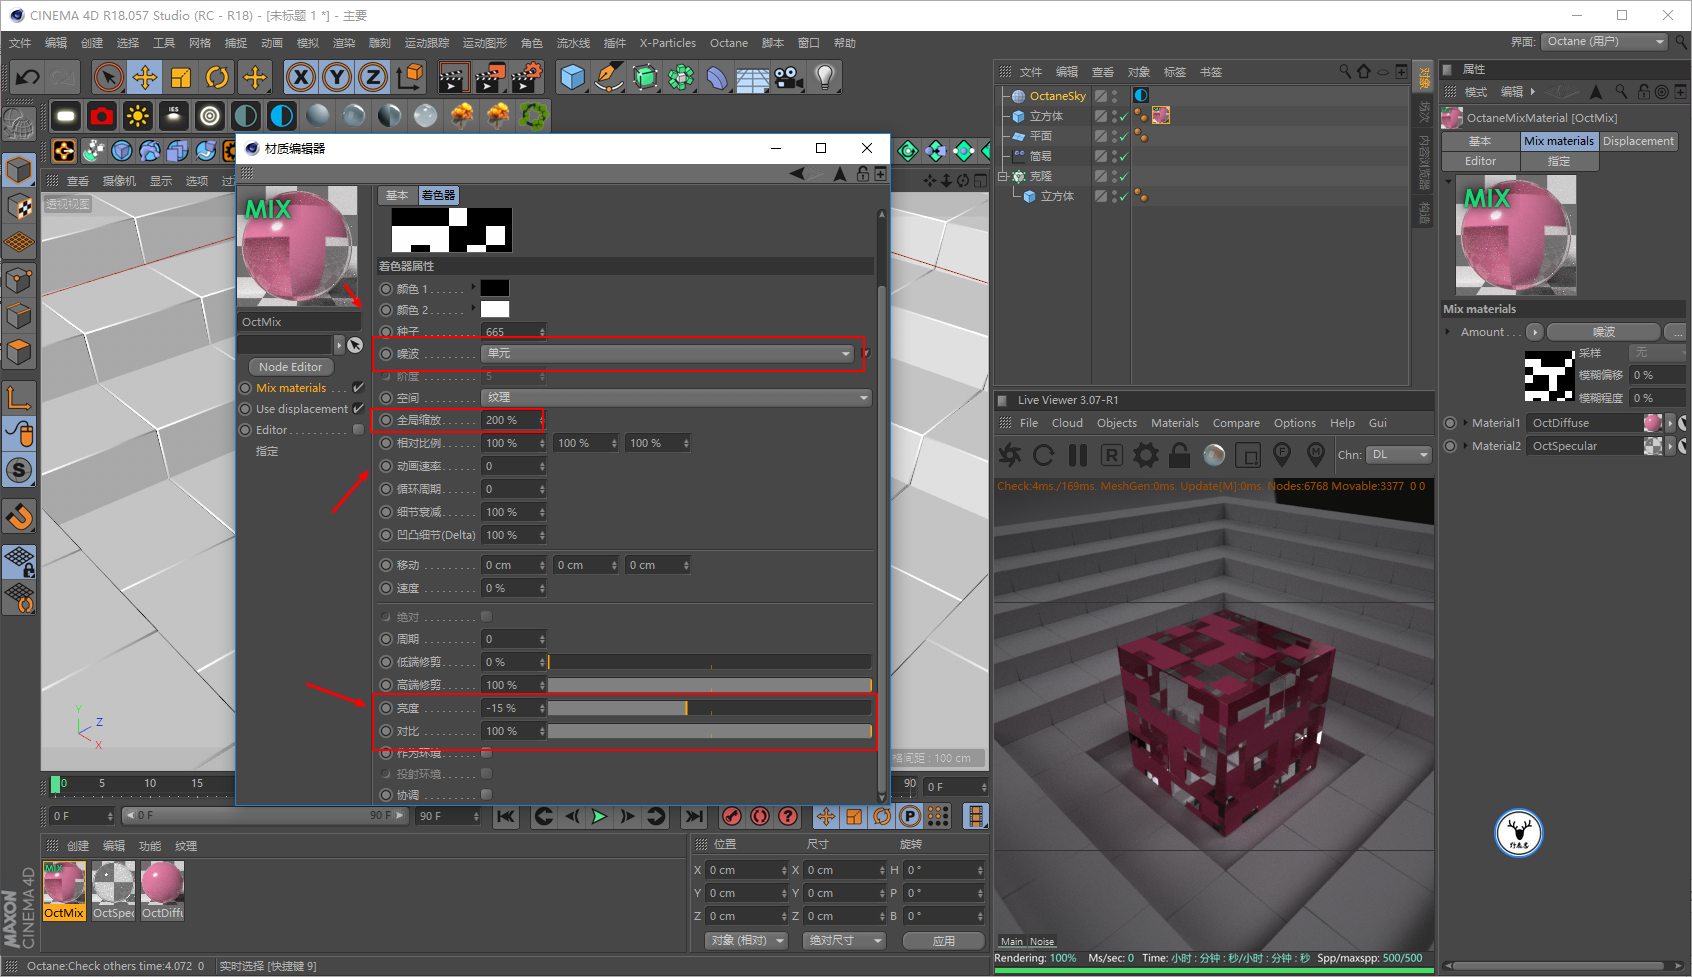This screenshot has height=977, width=1692.
Task: Open the Octane menu in the main menu bar
Action: [x=729, y=43]
